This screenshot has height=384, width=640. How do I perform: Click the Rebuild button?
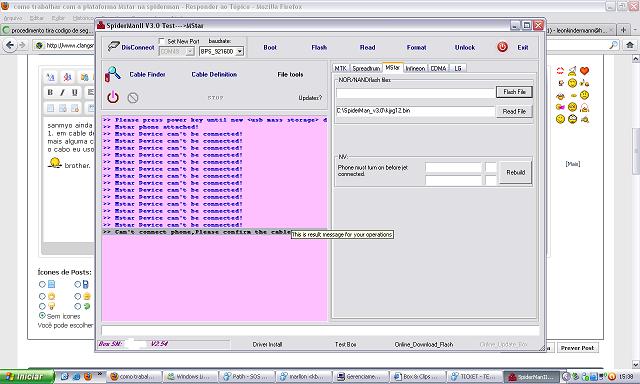coord(516,172)
